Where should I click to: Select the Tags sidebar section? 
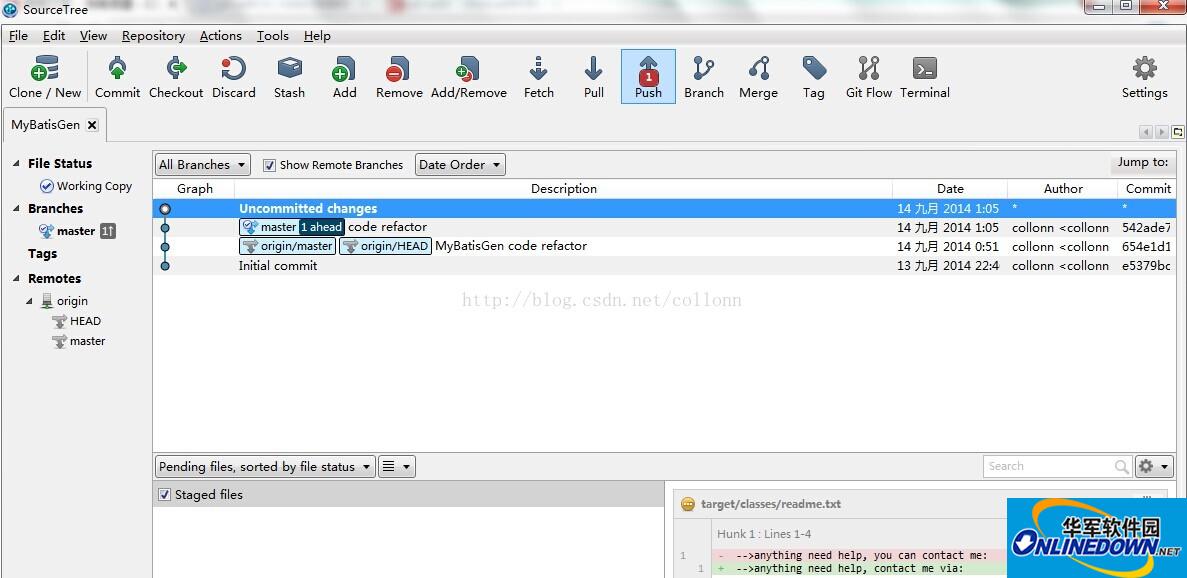pyautogui.click(x=42, y=254)
